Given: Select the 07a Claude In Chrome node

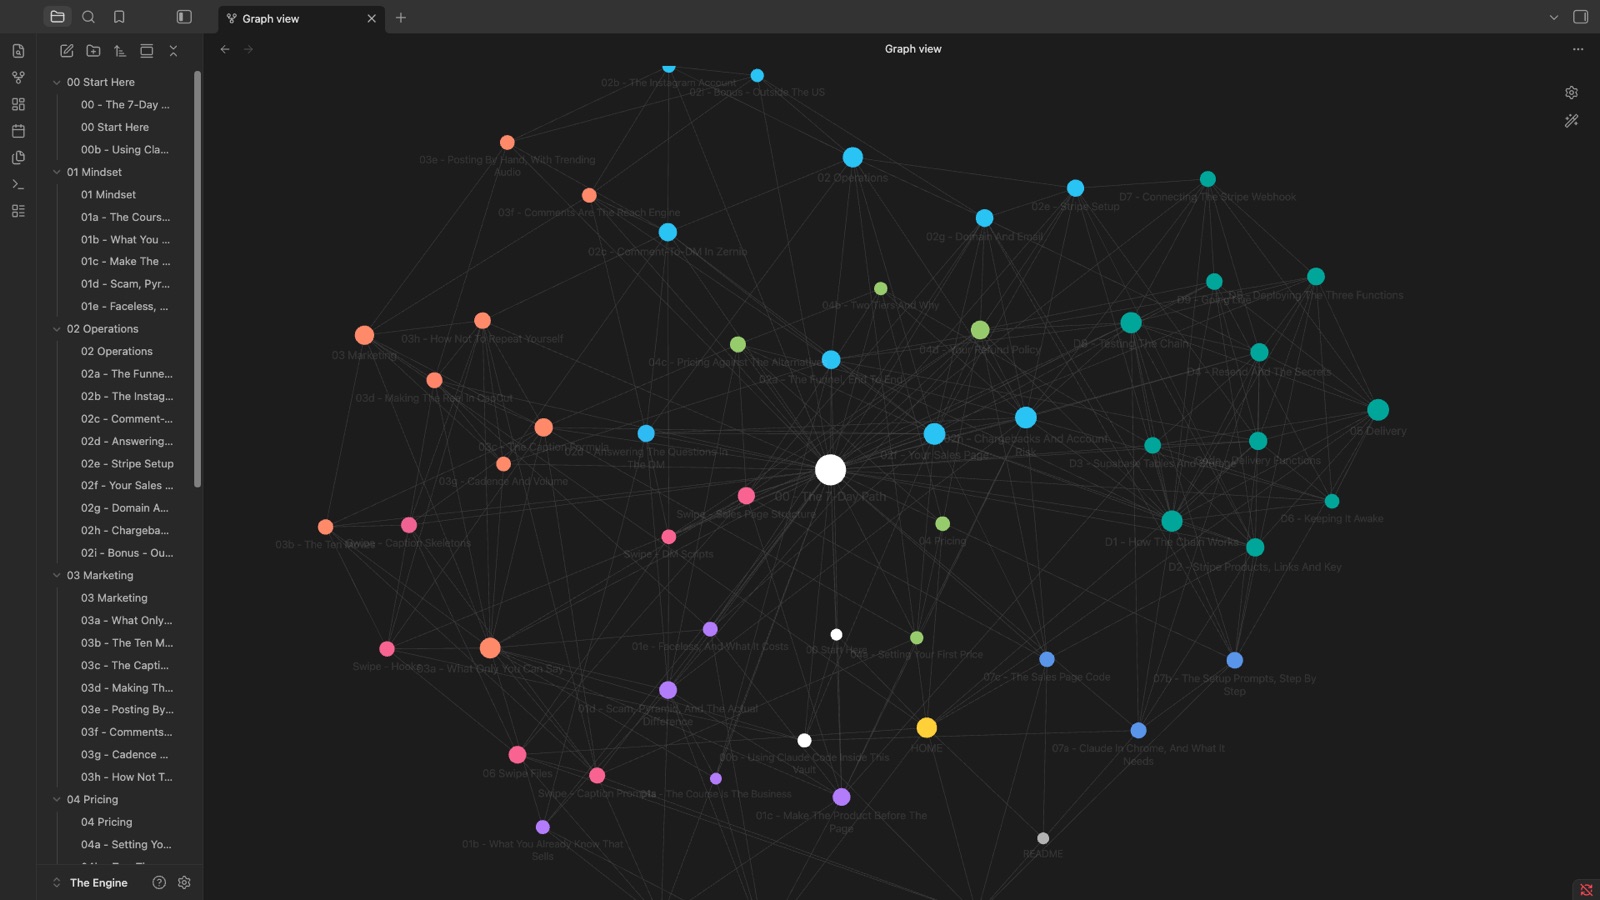Looking at the screenshot, I should (1138, 730).
